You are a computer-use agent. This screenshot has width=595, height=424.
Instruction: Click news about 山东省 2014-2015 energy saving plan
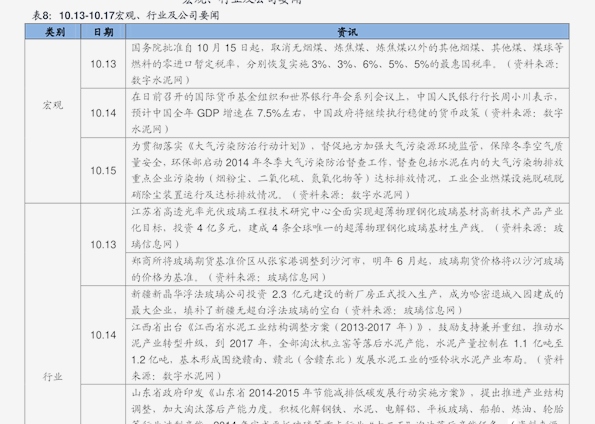tap(347, 405)
